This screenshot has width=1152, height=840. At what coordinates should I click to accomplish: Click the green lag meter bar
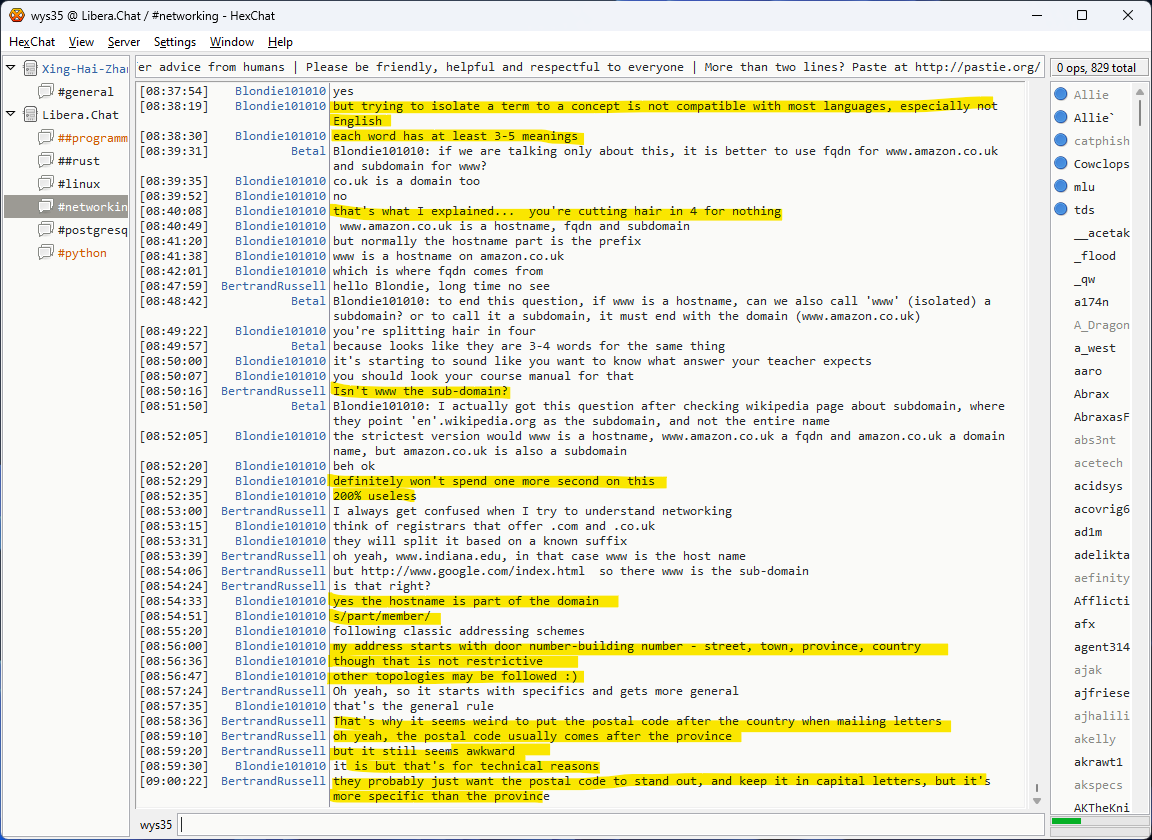point(1067,822)
